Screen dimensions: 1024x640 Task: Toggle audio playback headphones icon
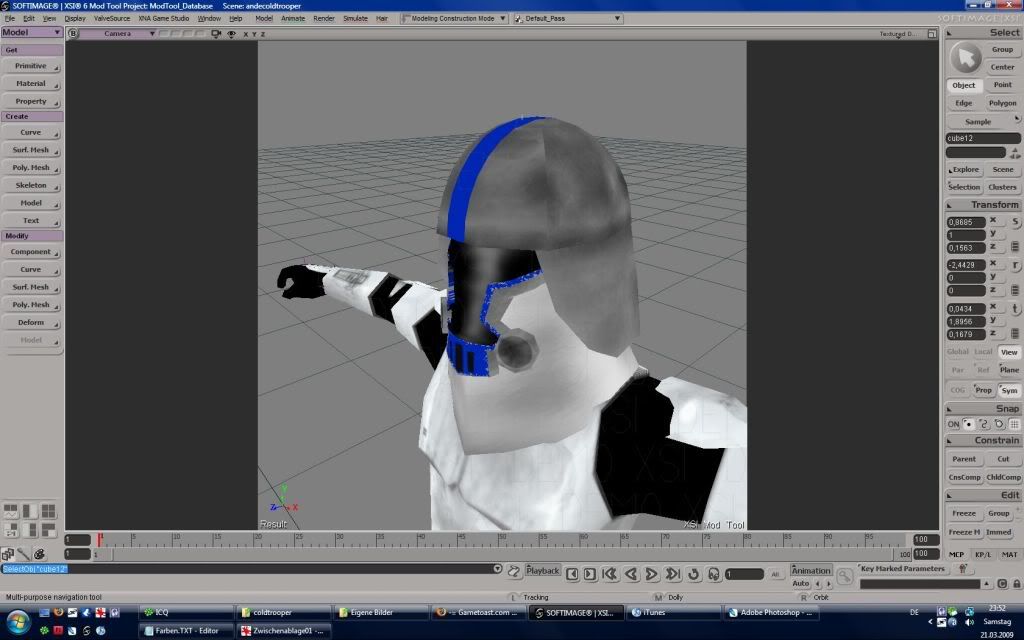[714, 573]
